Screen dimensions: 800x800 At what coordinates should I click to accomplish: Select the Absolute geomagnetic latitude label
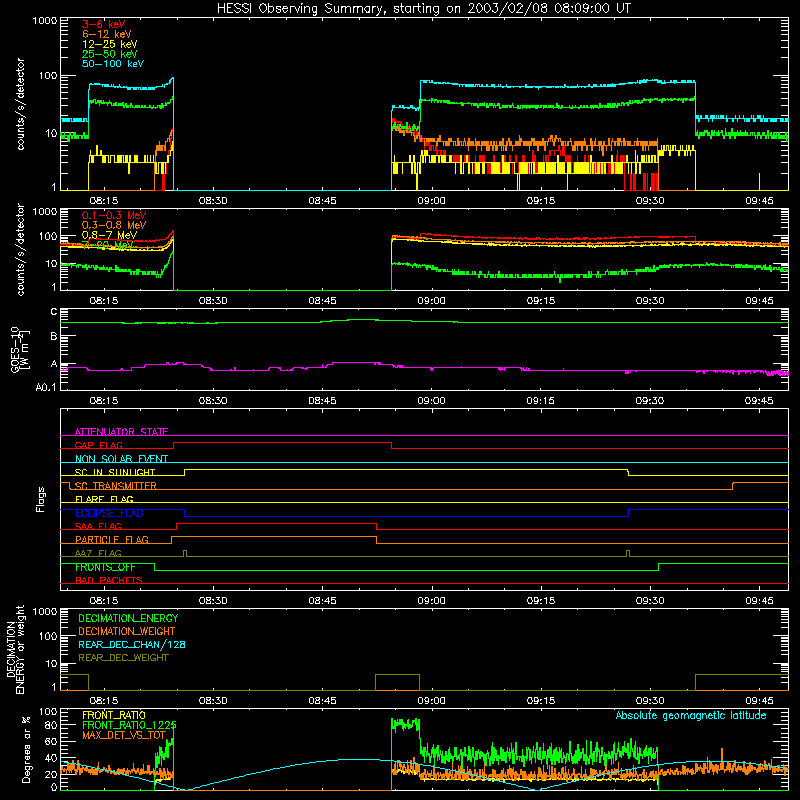(691, 716)
